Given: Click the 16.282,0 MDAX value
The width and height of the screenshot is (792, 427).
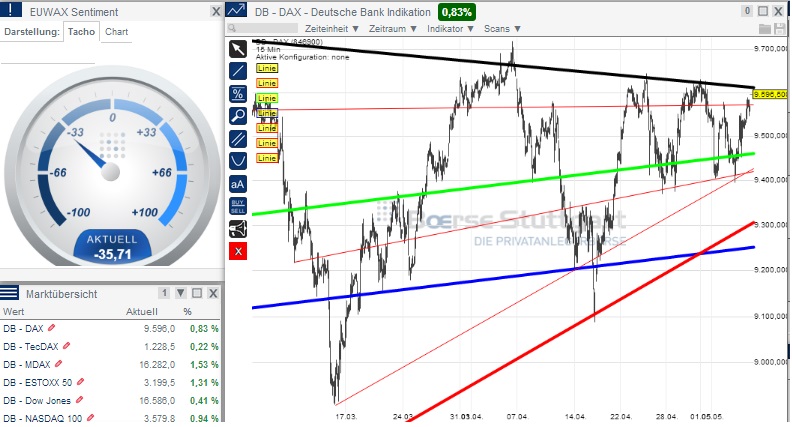Looking at the screenshot, I should [157, 364].
